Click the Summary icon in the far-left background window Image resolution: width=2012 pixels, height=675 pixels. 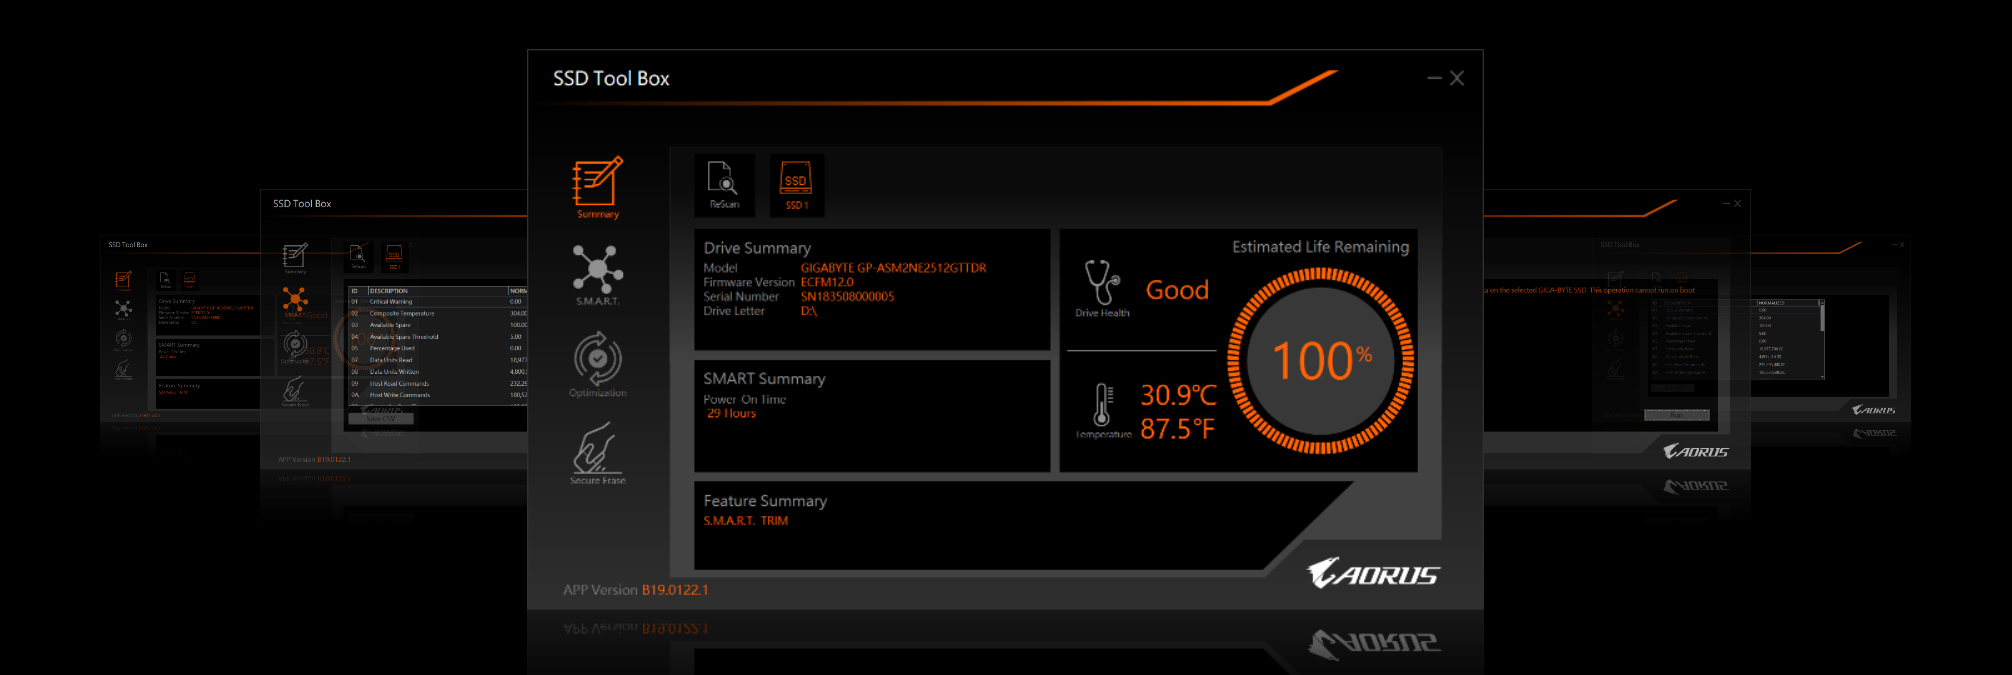point(123,280)
